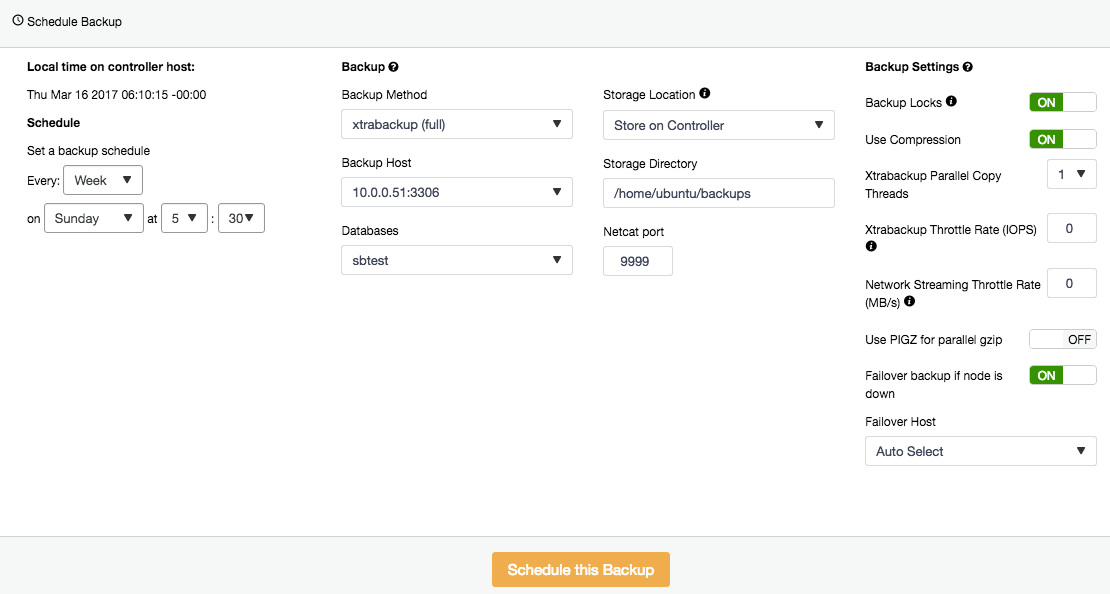Change the Sunday day-of-week dropdown

click(93, 218)
